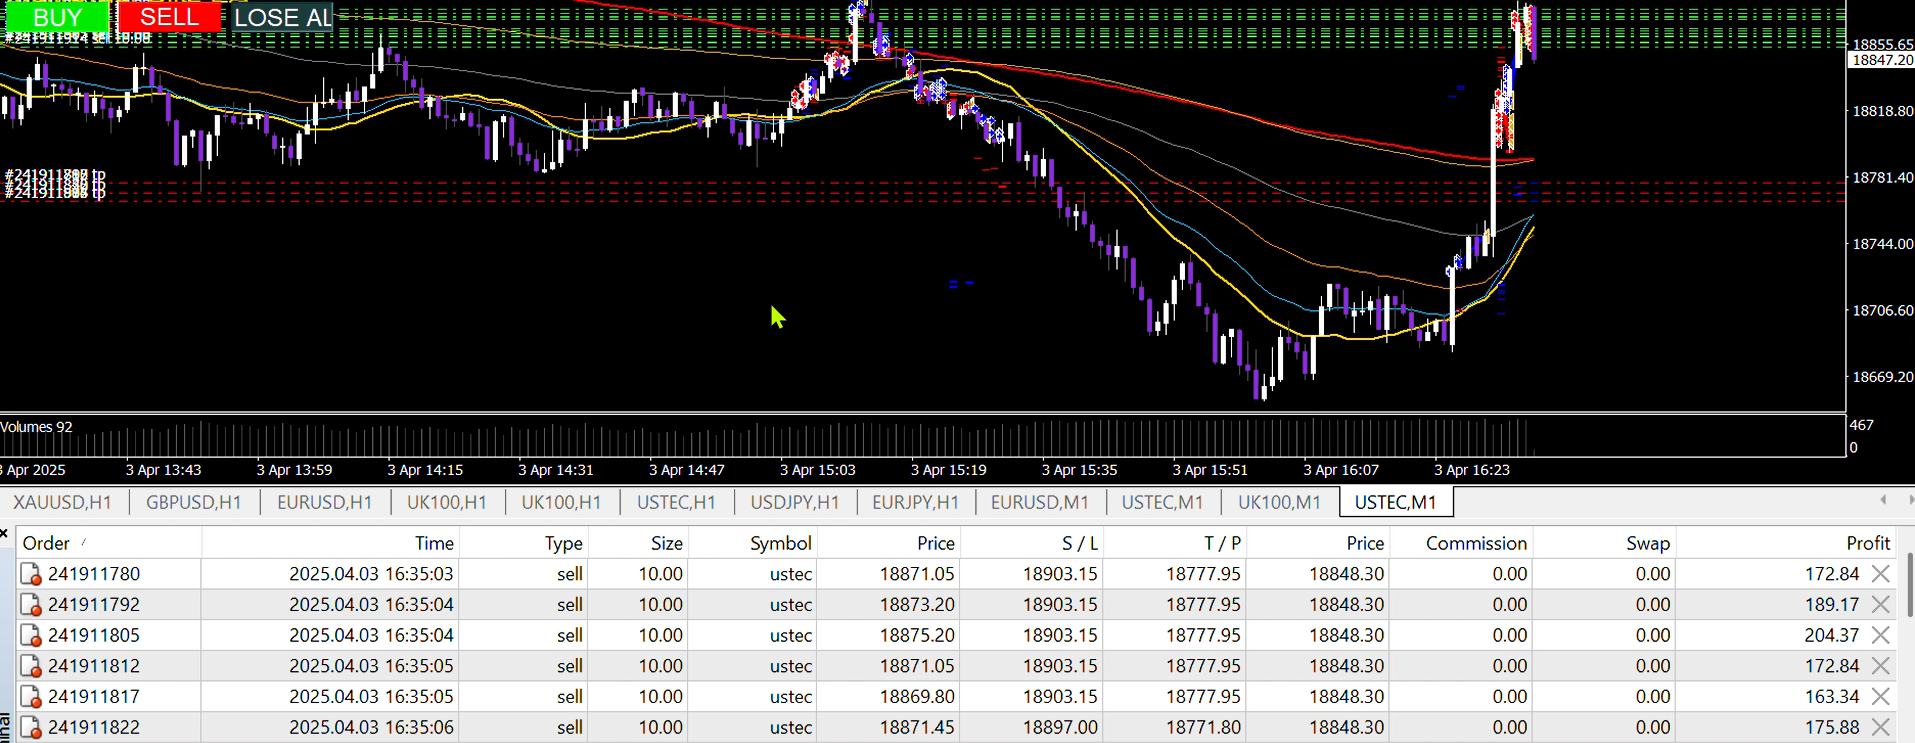Click the order icon beside 241911805
The height and width of the screenshot is (743, 1915).
[x=31, y=635]
